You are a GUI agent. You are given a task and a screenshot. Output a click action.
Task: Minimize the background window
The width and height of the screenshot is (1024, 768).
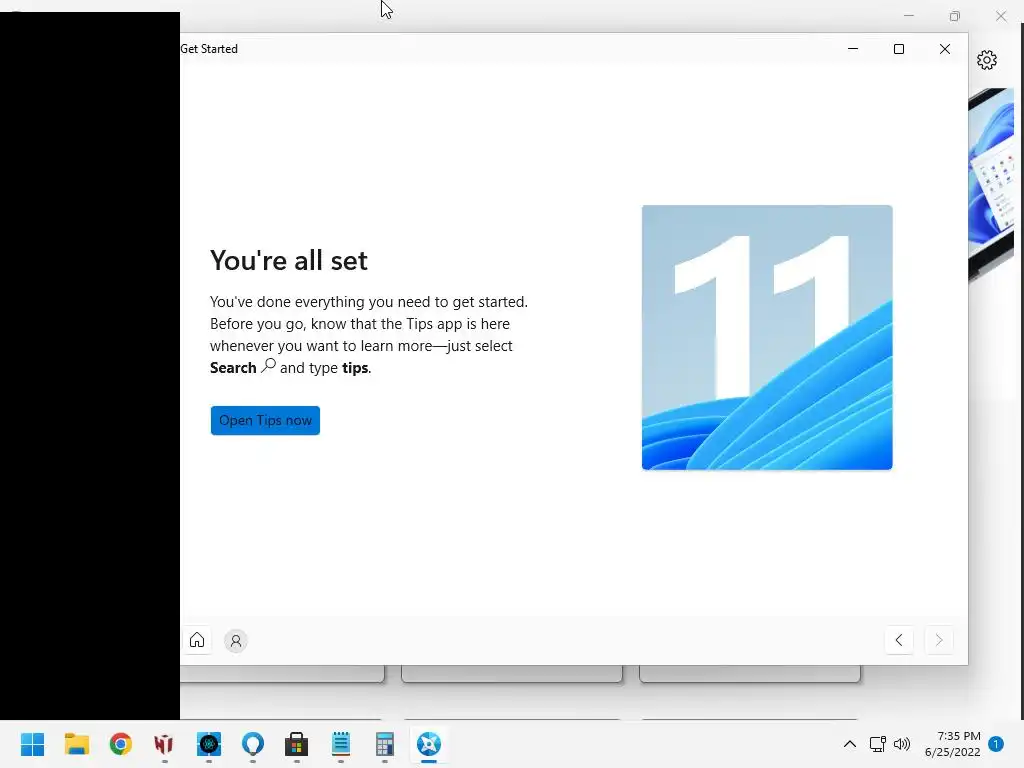click(908, 16)
